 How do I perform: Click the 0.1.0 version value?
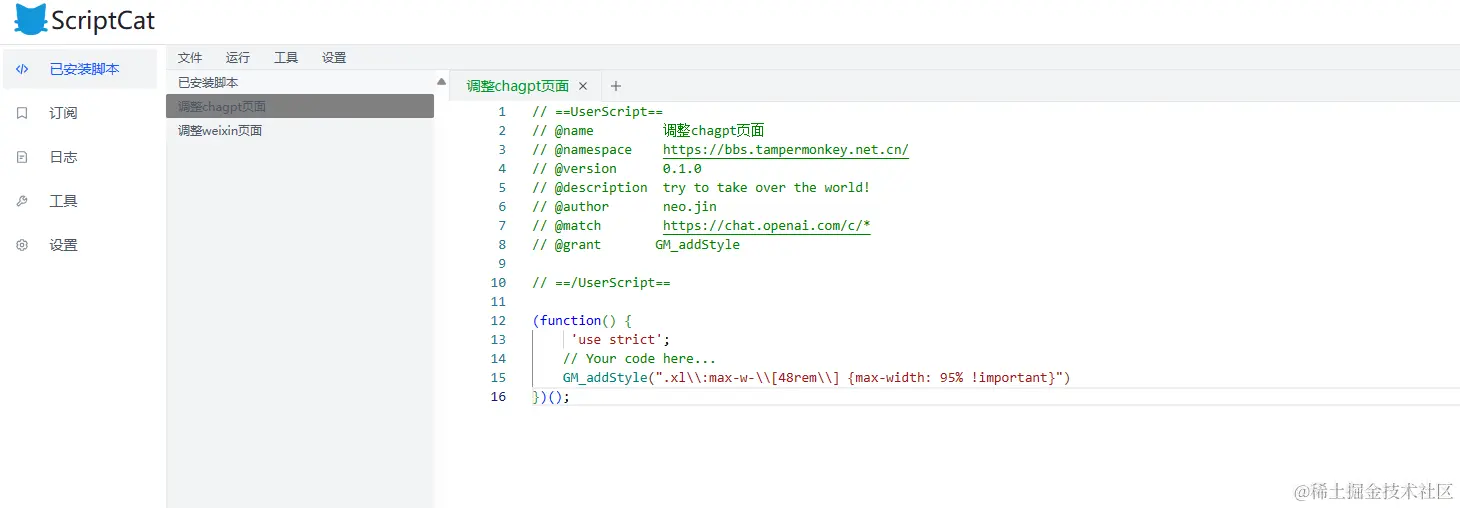(x=682, y=169)
